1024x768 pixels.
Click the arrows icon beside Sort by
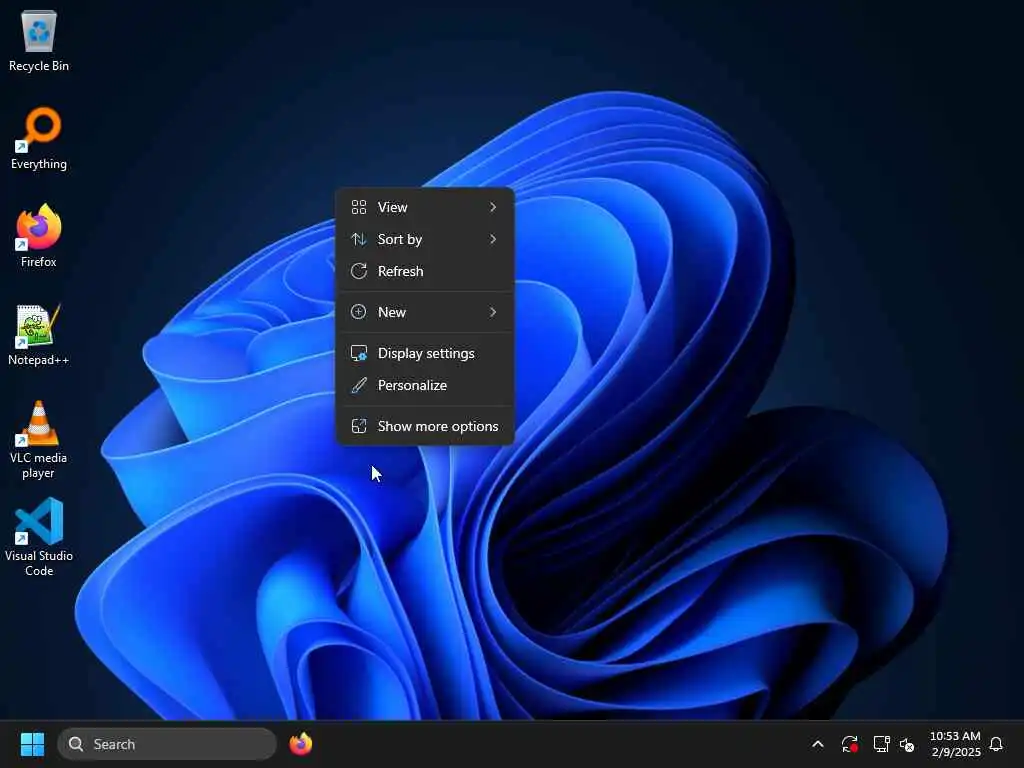359,239
